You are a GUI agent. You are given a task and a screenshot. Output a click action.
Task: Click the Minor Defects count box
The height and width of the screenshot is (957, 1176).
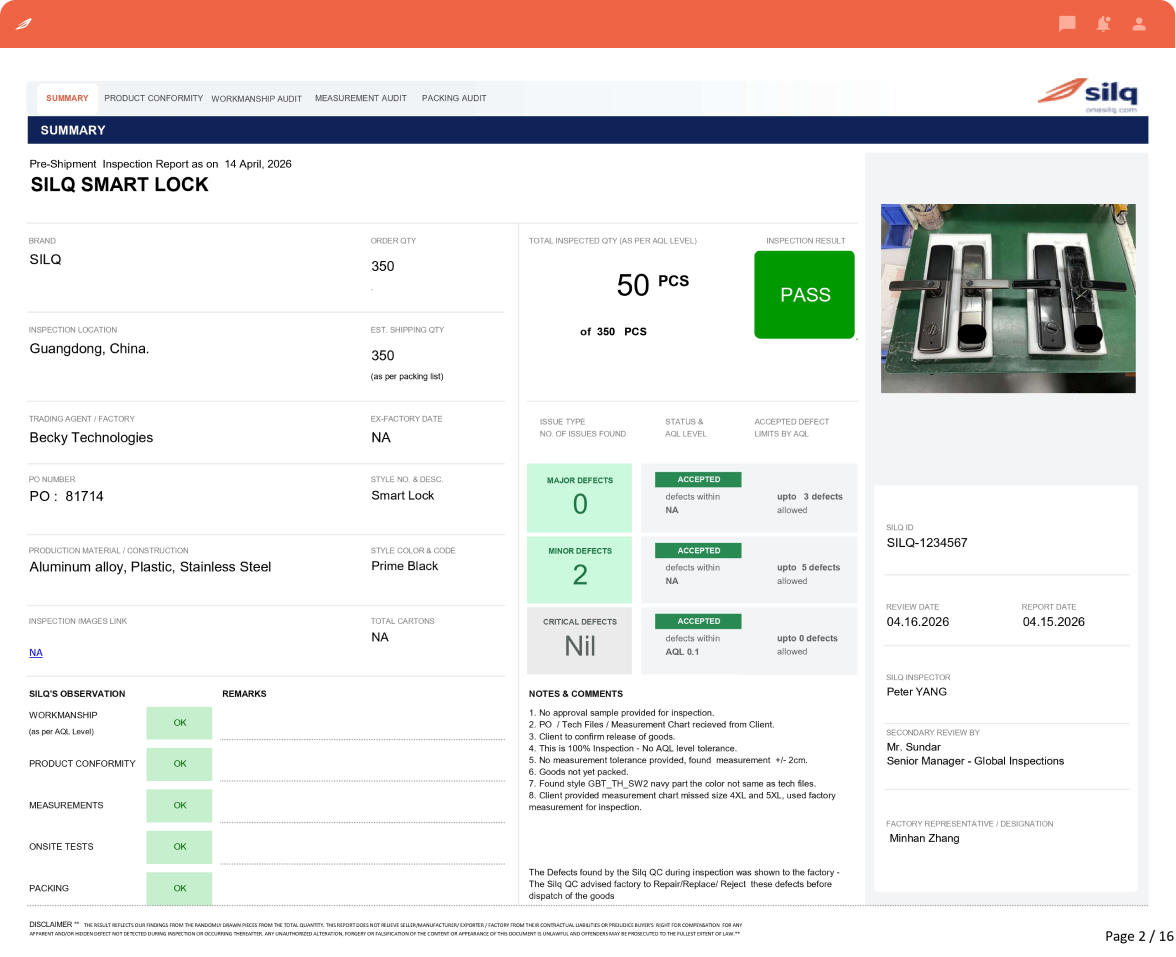[x=580, y=569]
